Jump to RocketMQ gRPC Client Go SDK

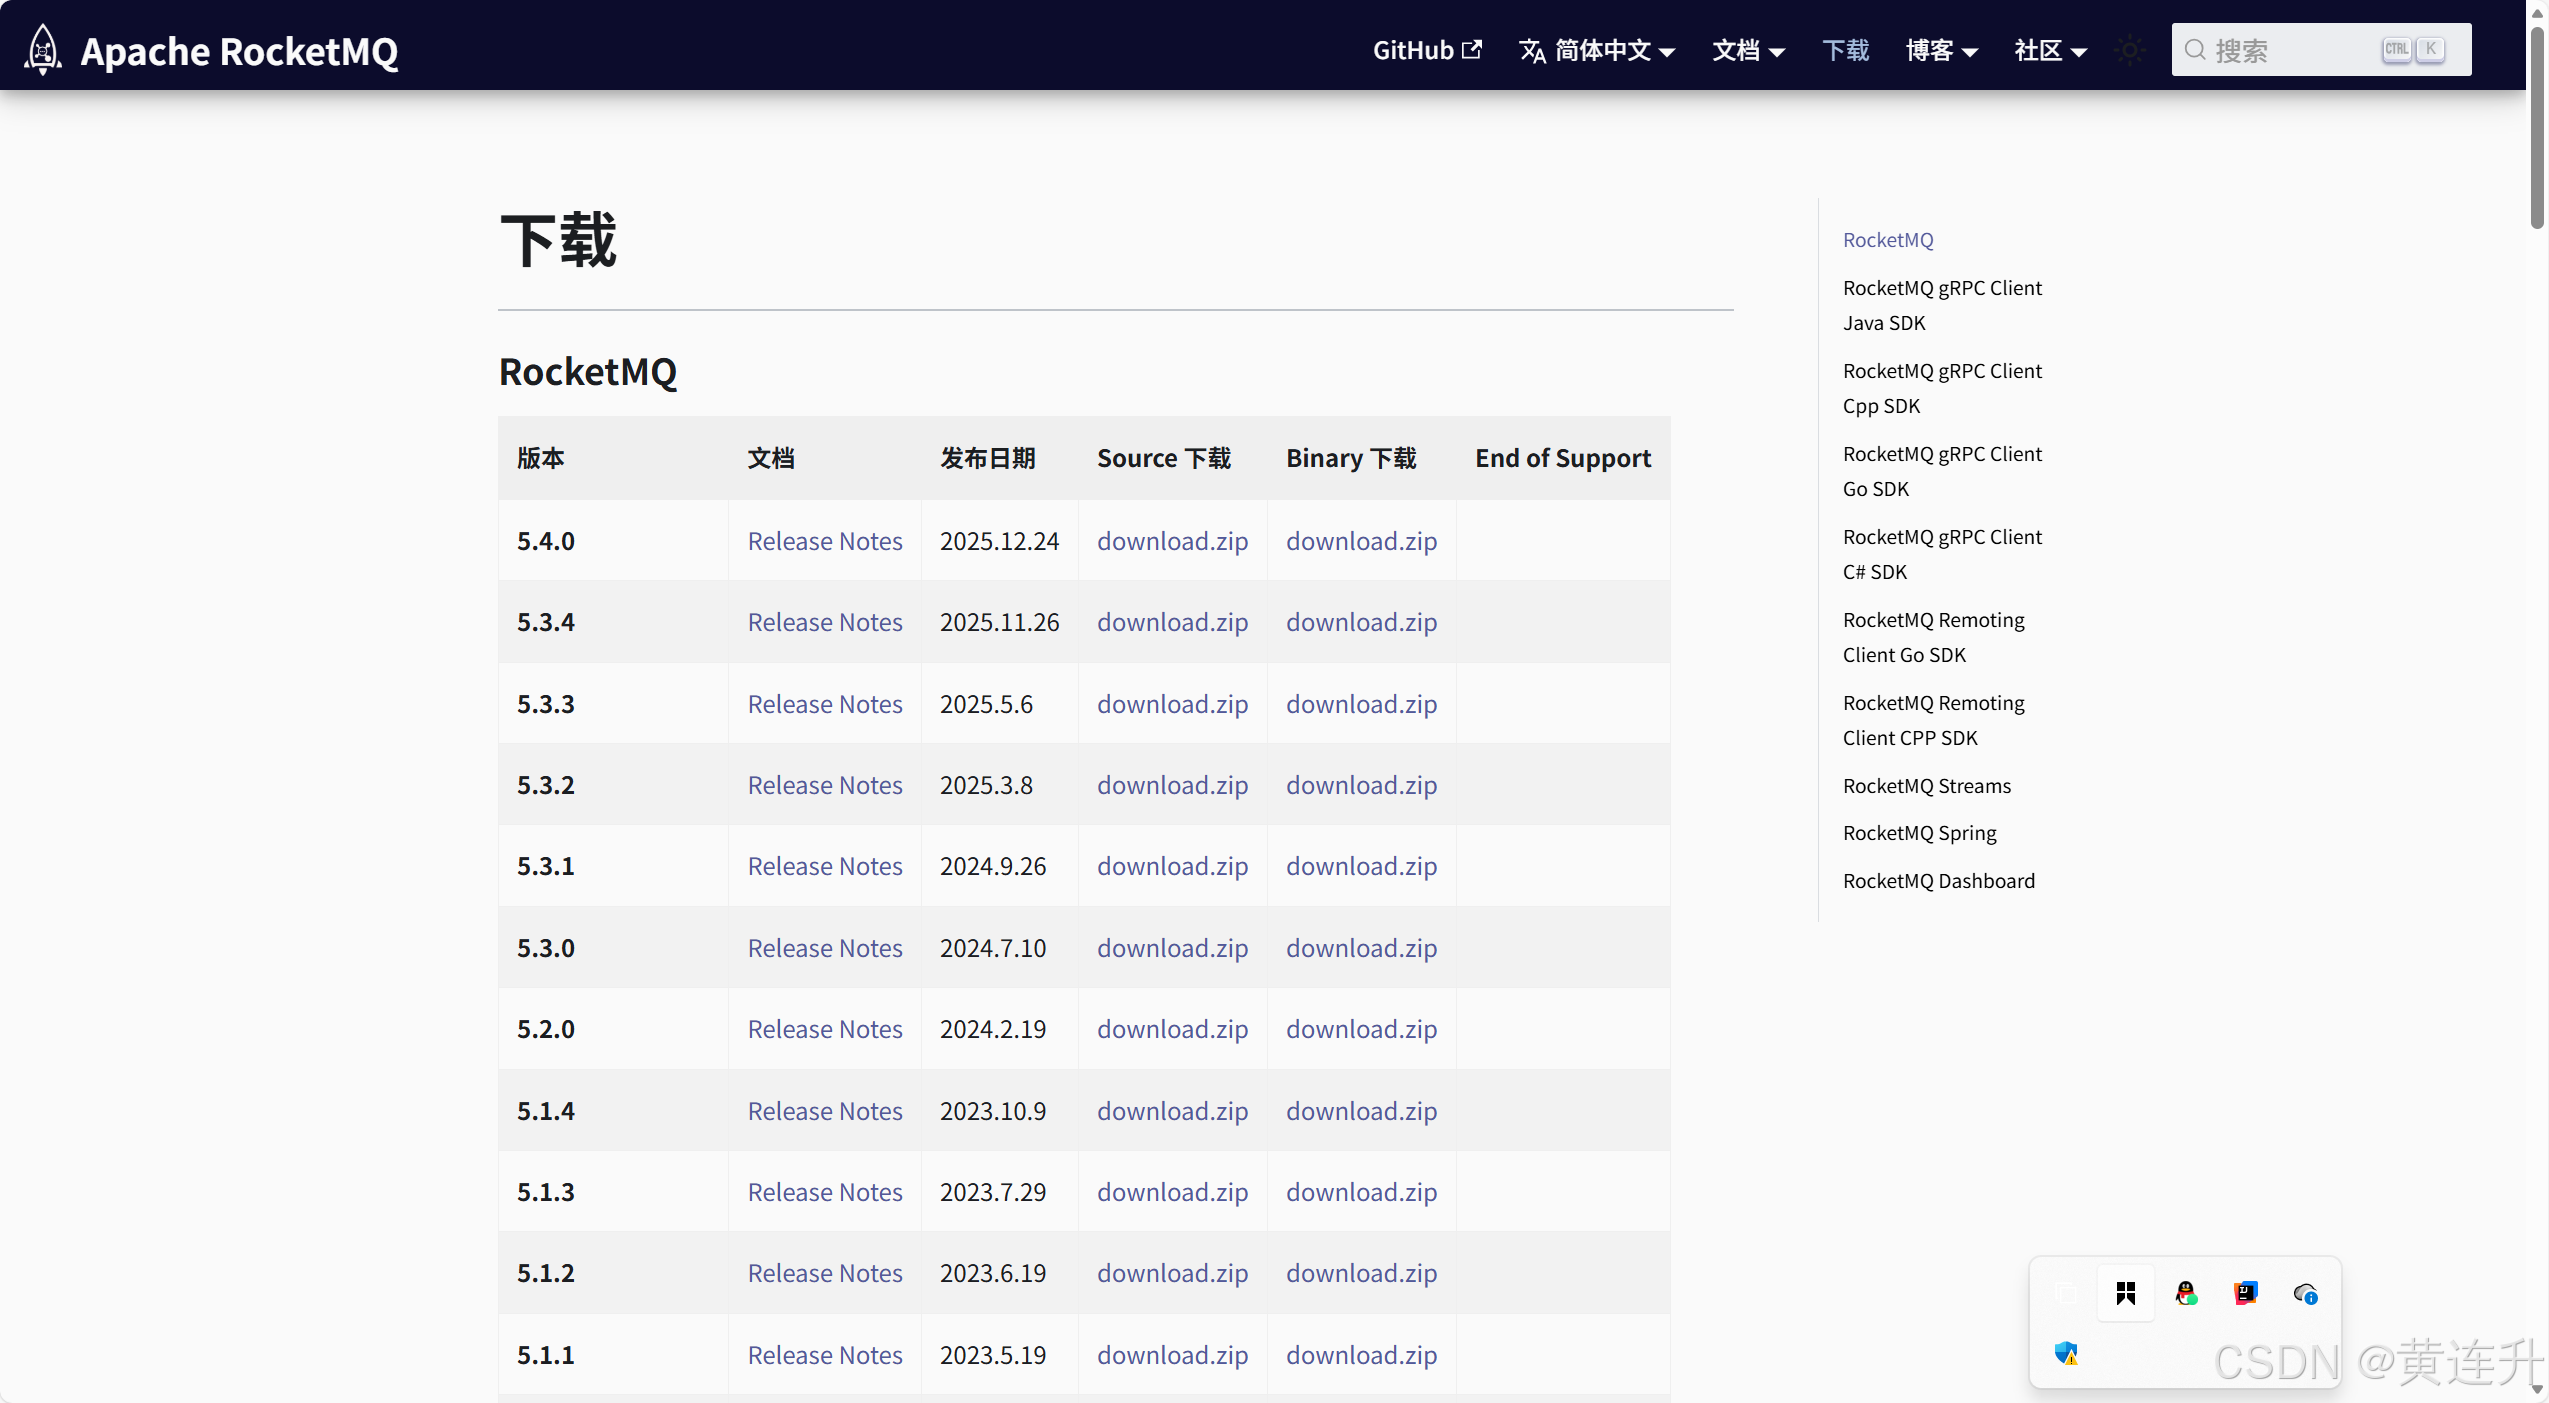(1942, 471)
